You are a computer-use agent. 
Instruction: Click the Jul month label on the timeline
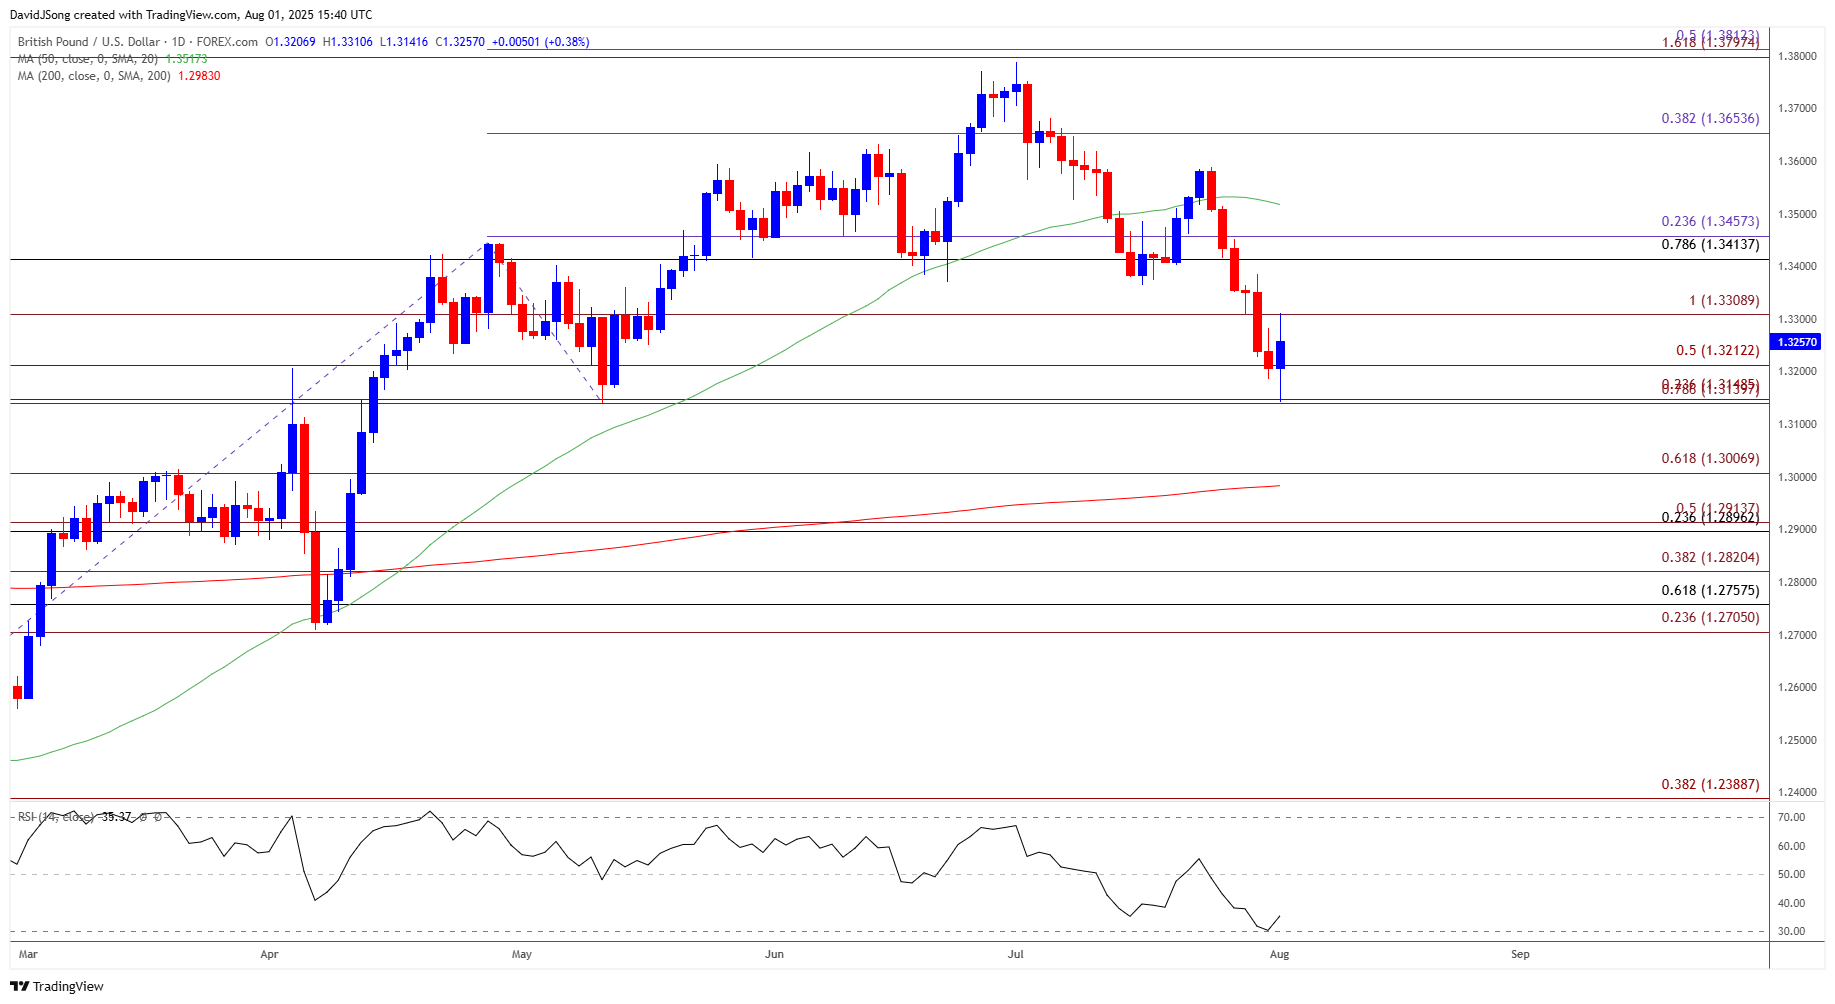coord(1016,955)
